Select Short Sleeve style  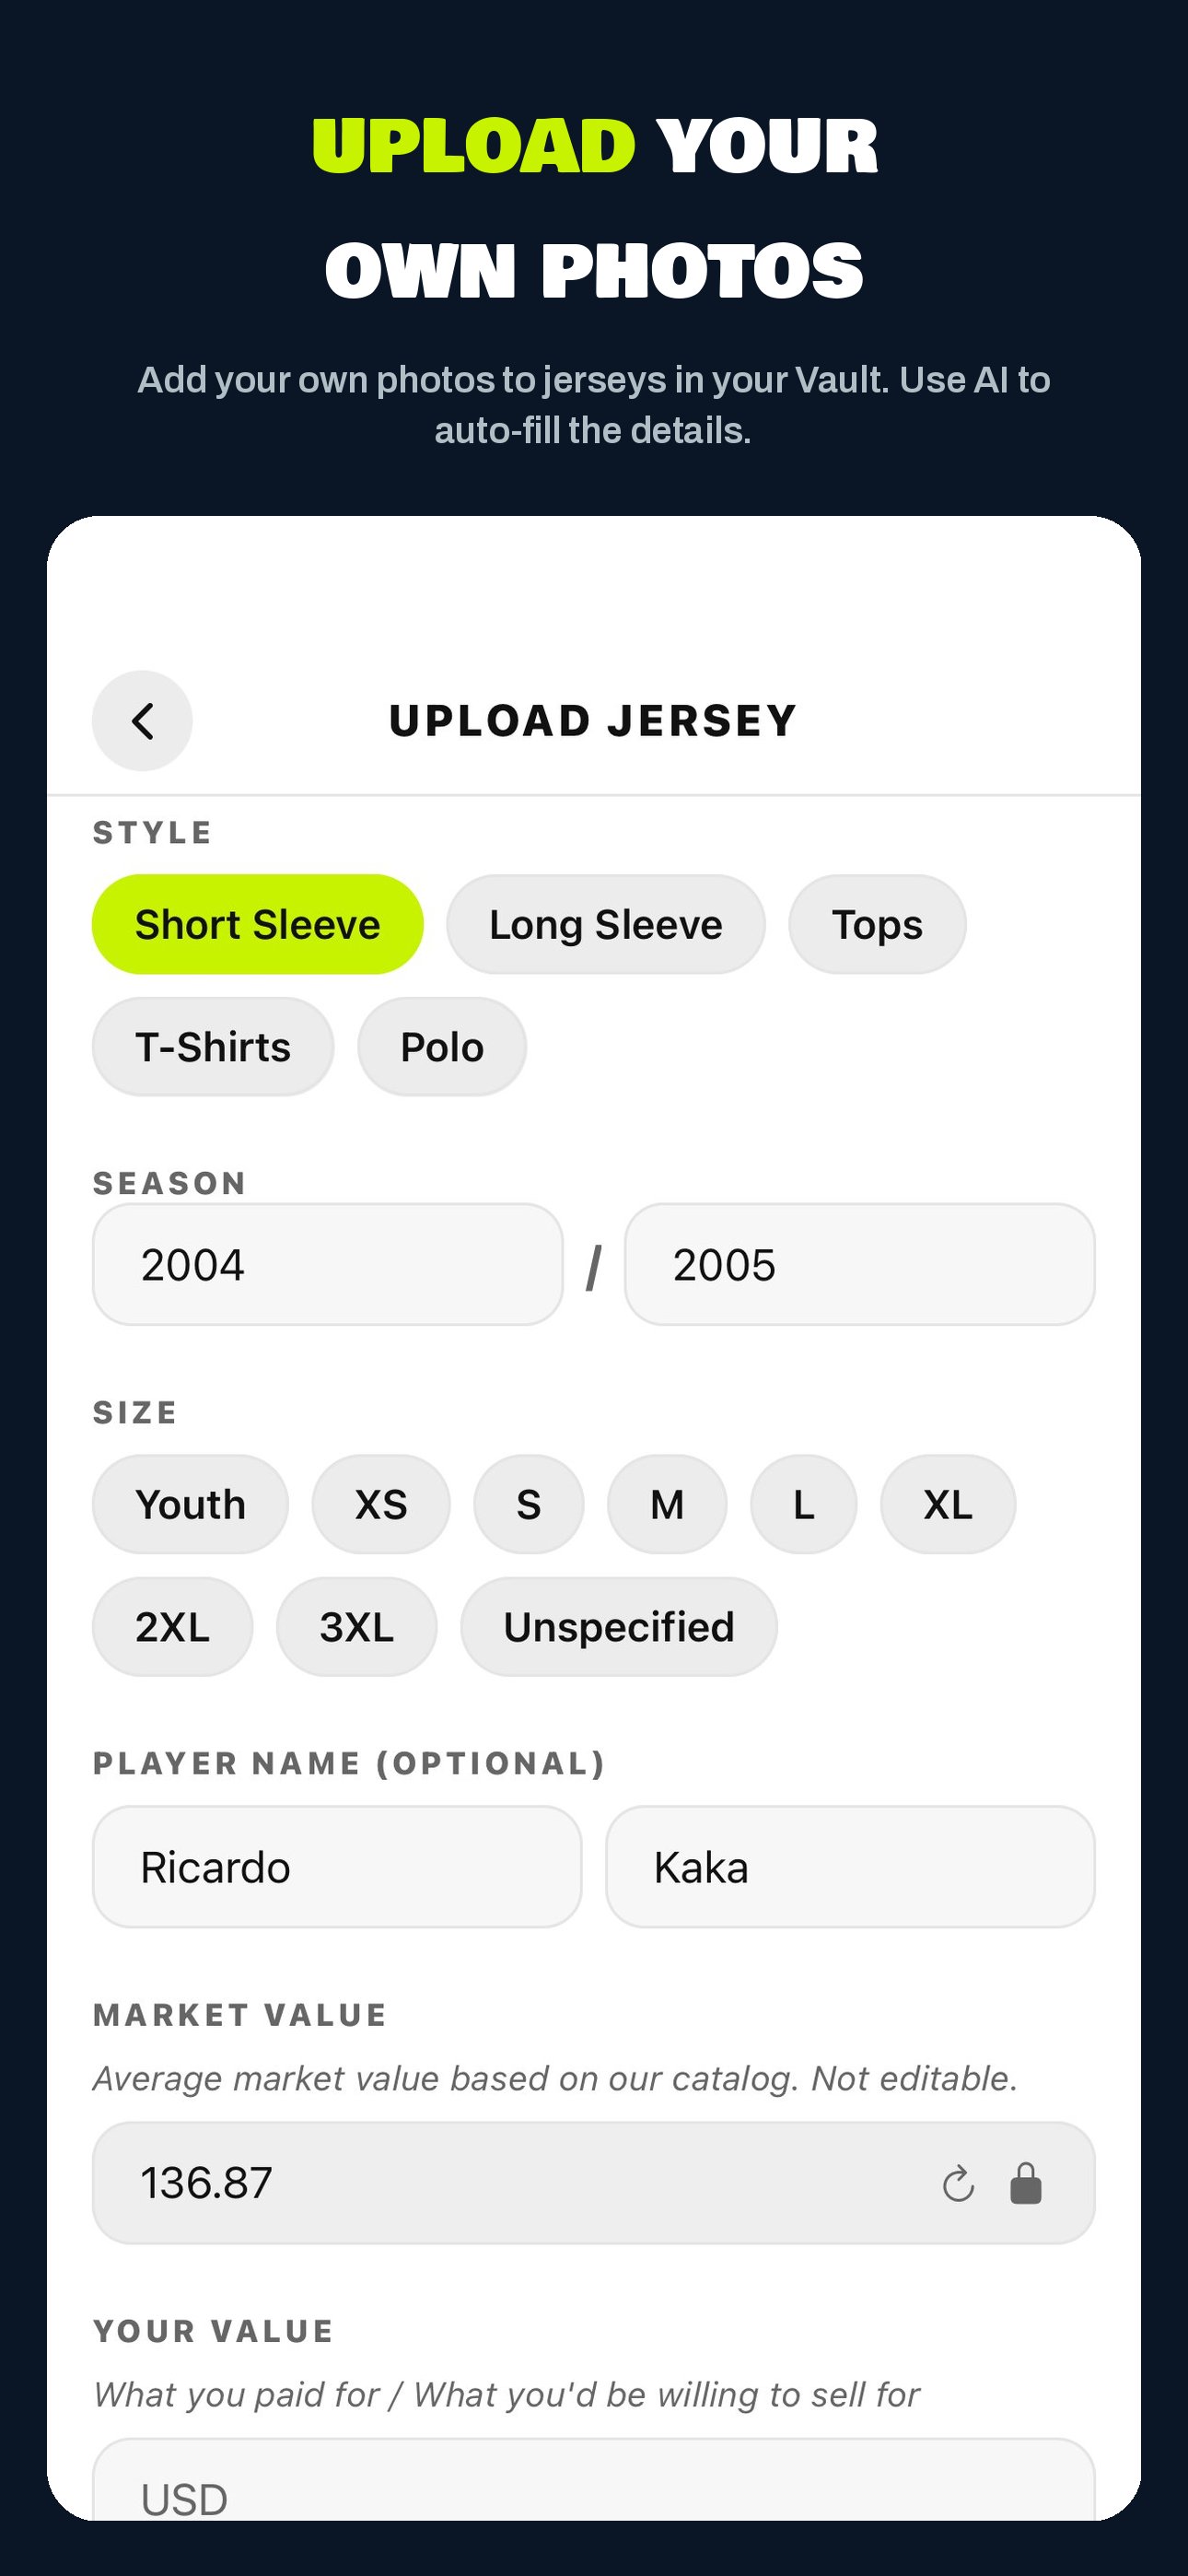click(257, 924)
